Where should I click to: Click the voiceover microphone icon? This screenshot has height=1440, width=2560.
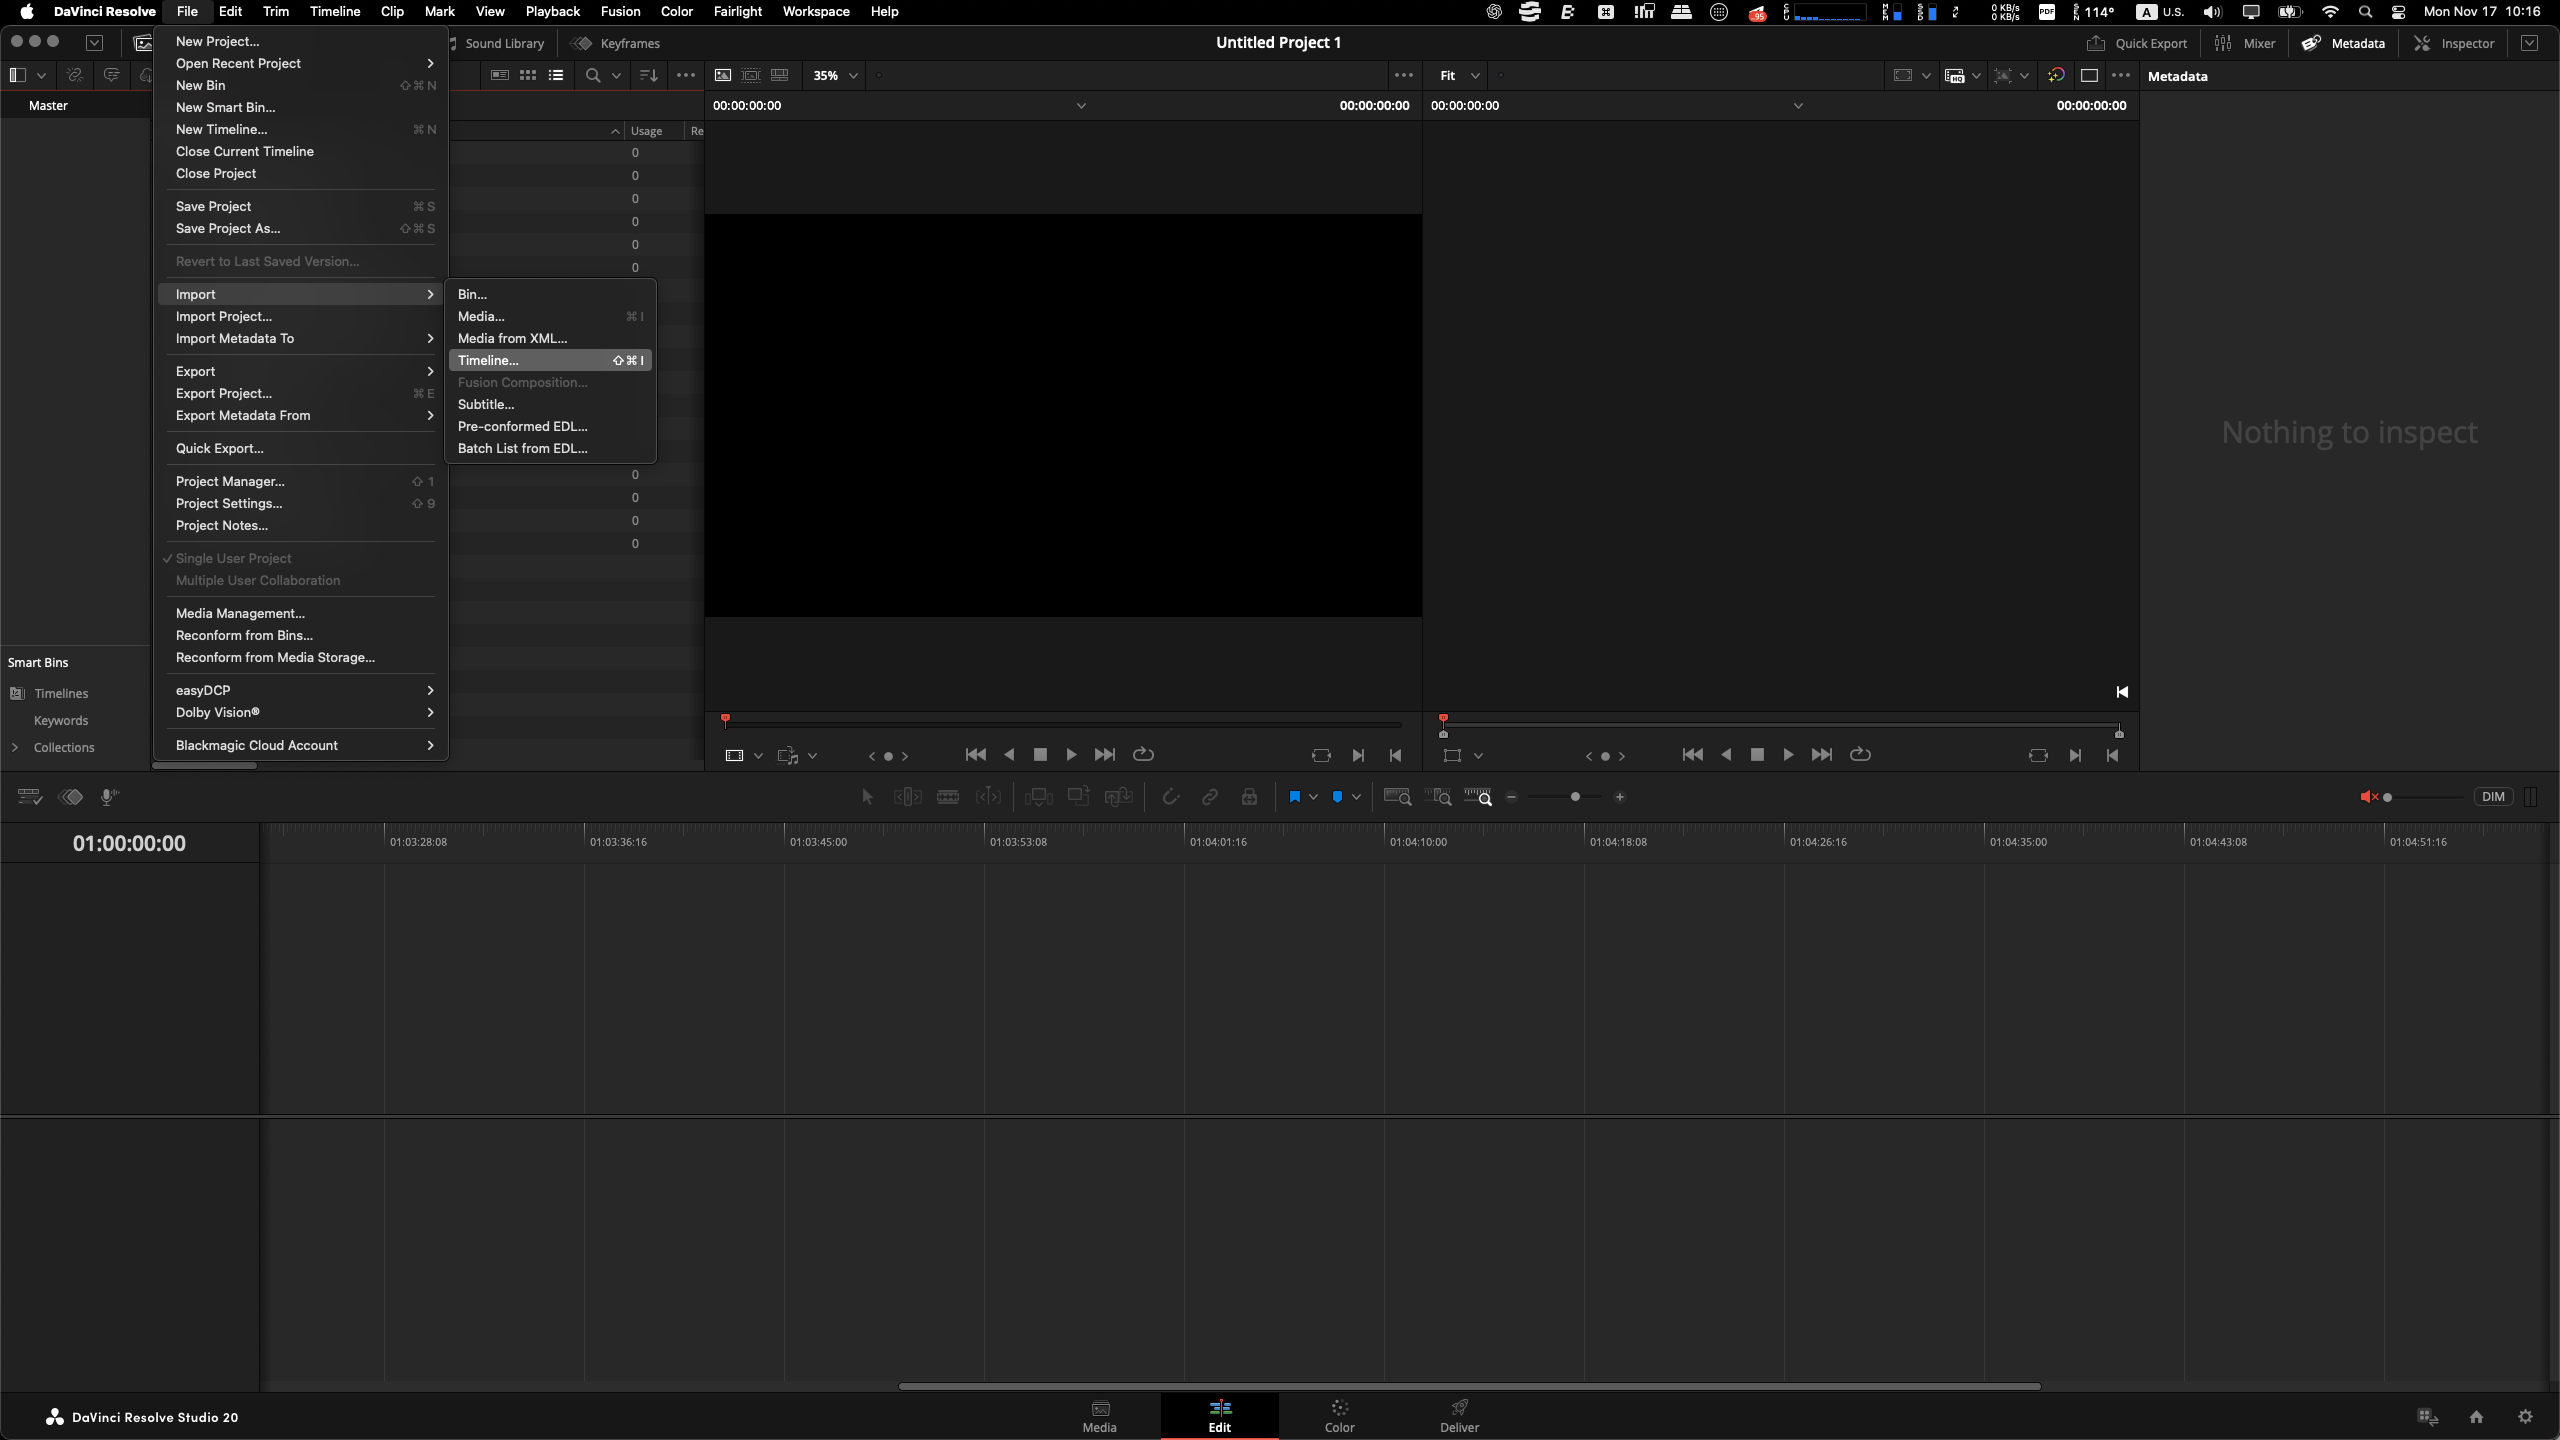pyautogui.click(x=109, y=797)
